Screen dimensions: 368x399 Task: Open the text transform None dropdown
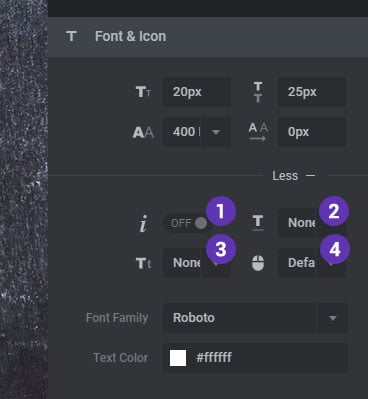[197, 263]
